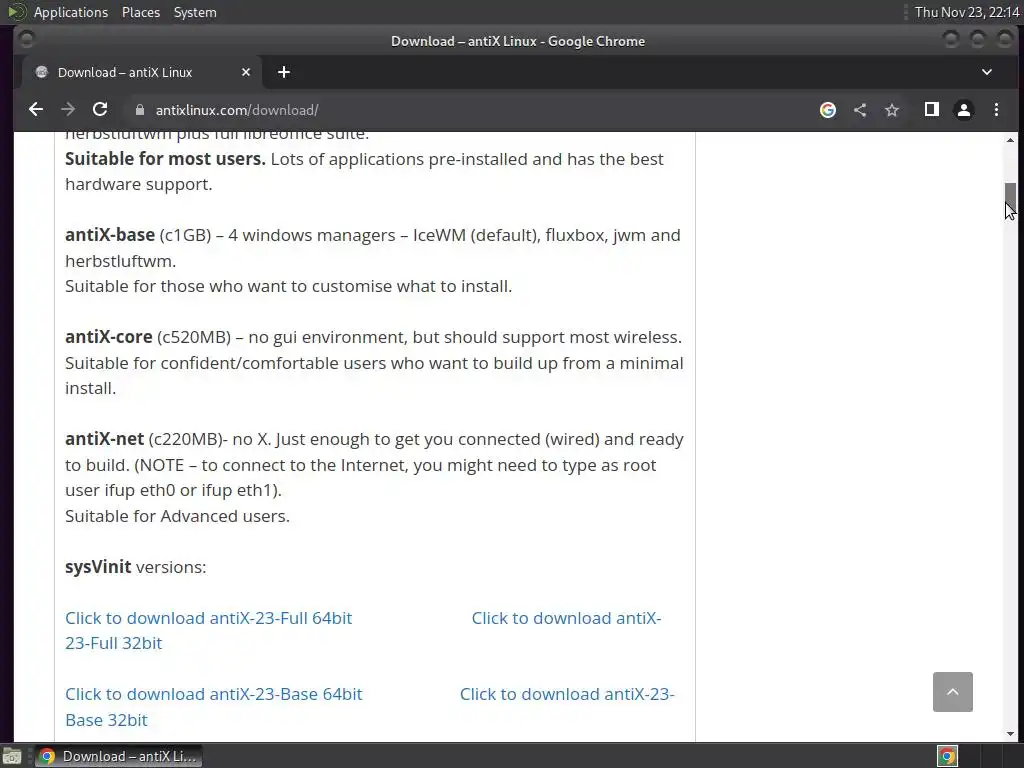Screen dimensions: 1024x768
Task: Click the 'antiX-net' heading text
Action: [x=104, y=438]
